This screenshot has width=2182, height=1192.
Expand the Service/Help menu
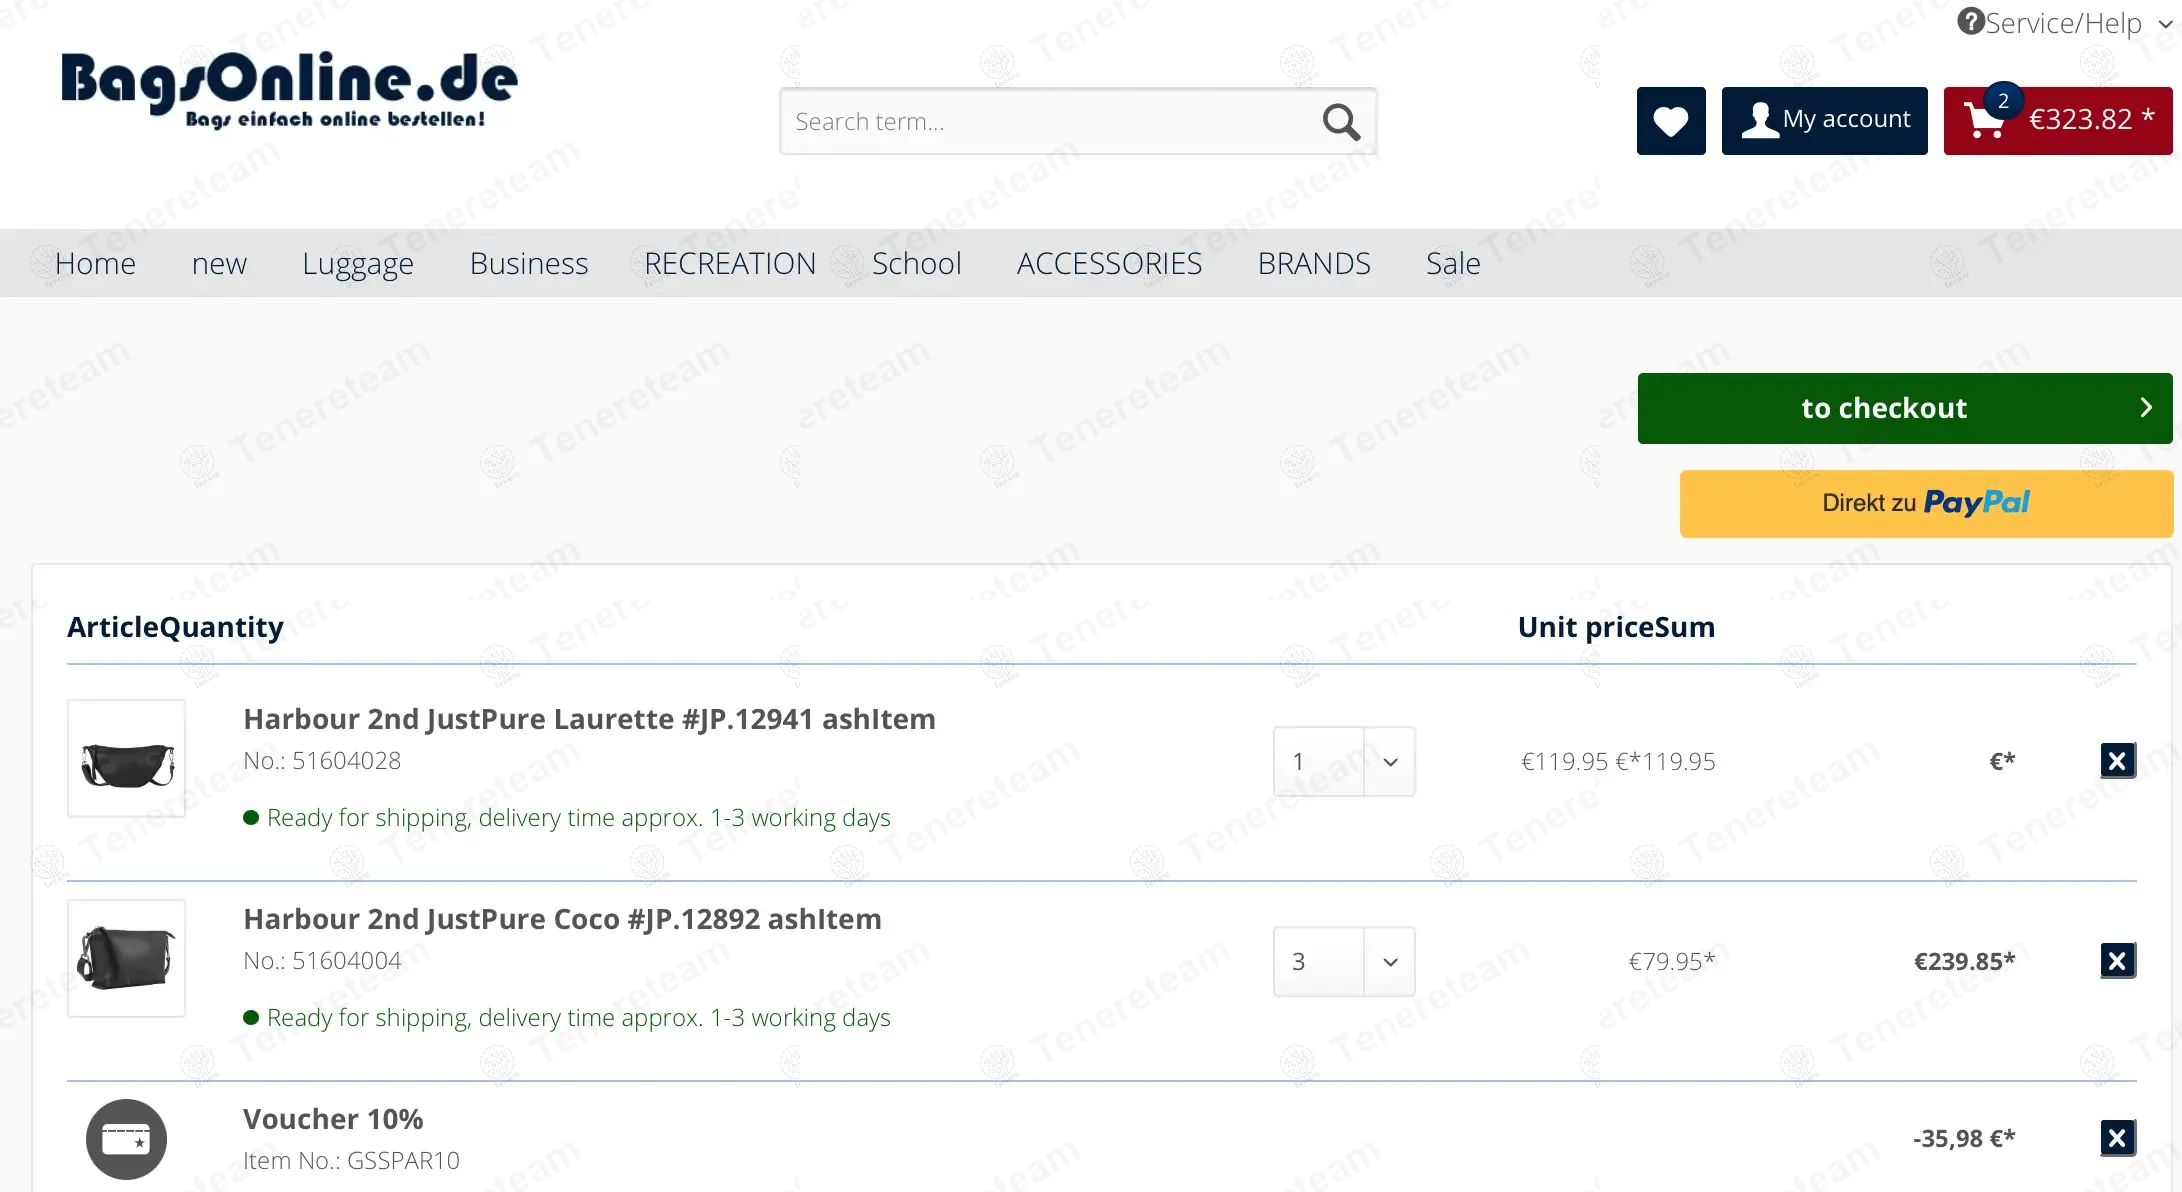pos(2066,22)
